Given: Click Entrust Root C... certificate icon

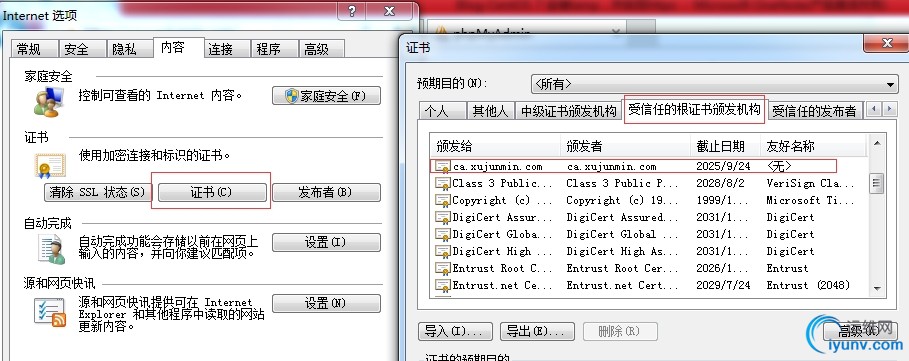Looking at the screenshot, I should point(443,268).
